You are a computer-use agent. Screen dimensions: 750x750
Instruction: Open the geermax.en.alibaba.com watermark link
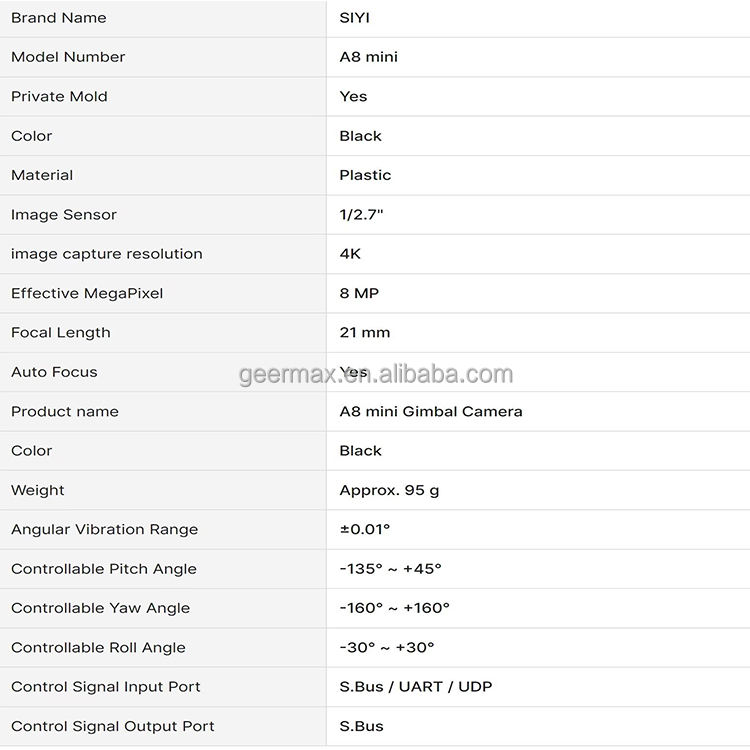point(376,375)
